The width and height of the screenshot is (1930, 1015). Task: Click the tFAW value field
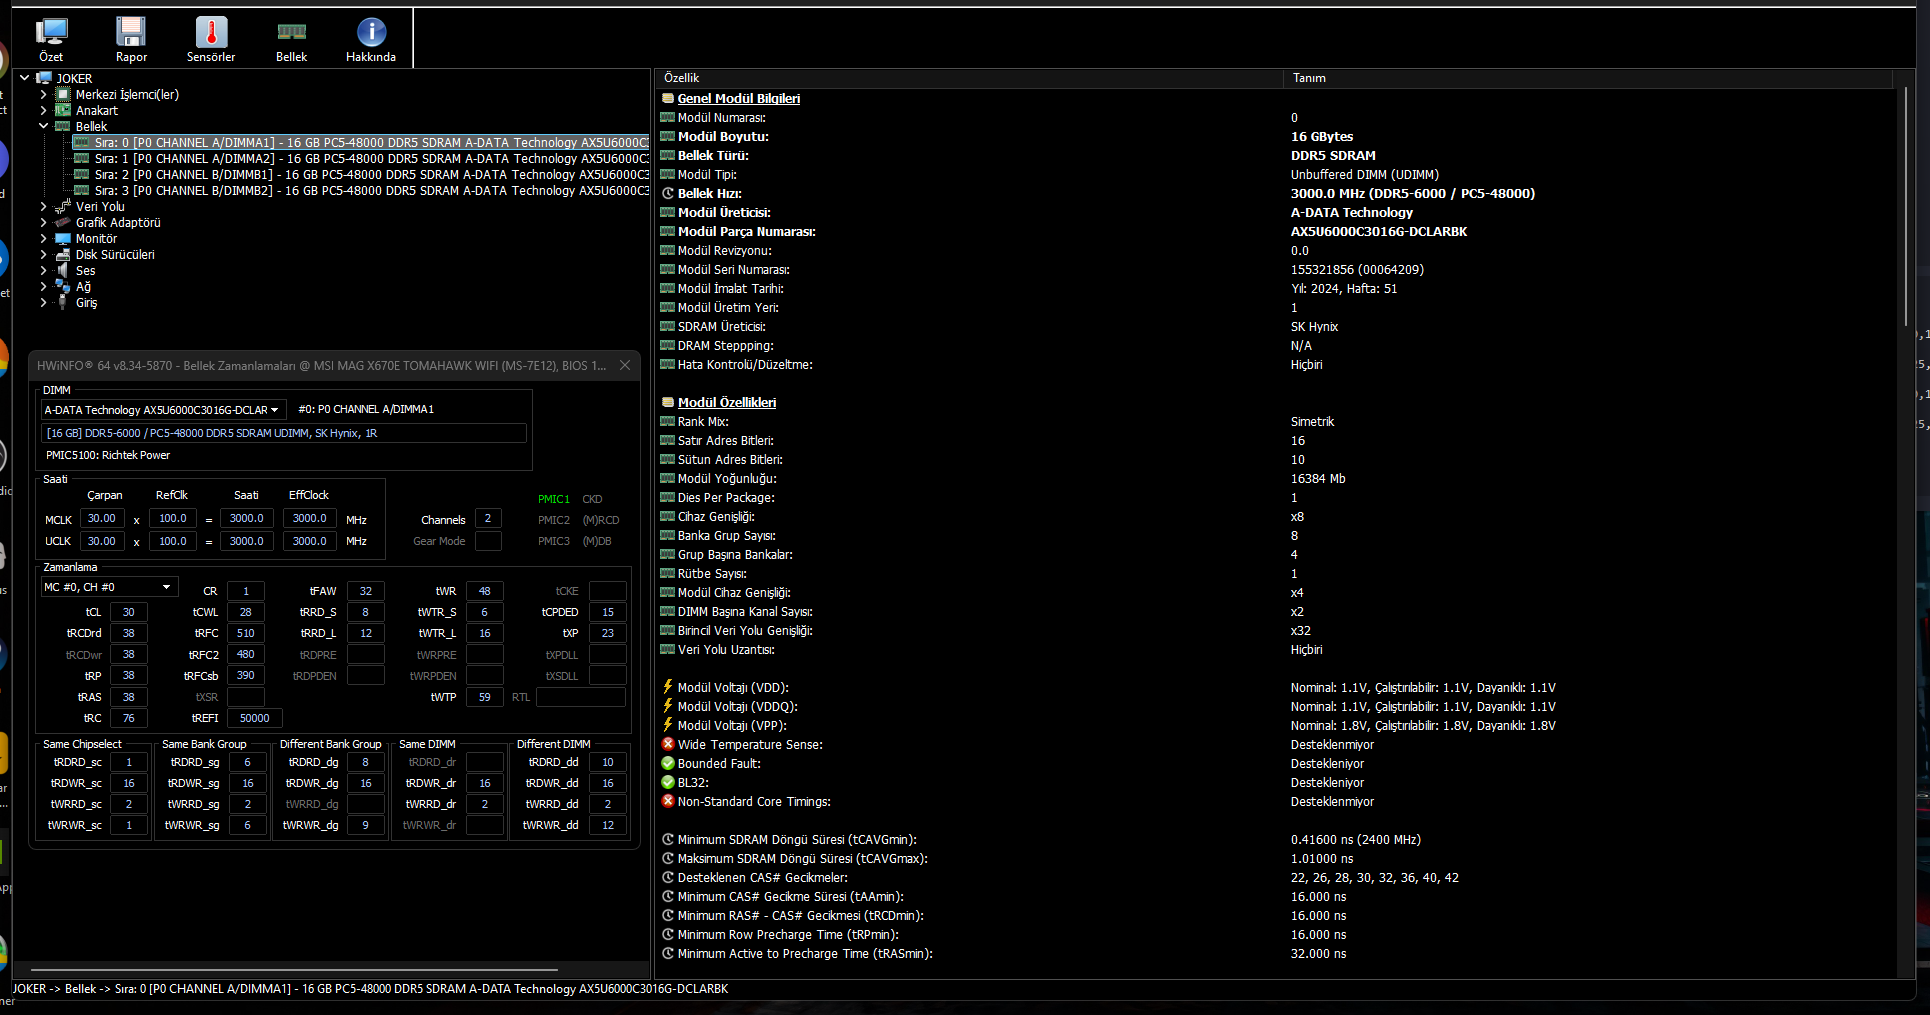[366, 591]
